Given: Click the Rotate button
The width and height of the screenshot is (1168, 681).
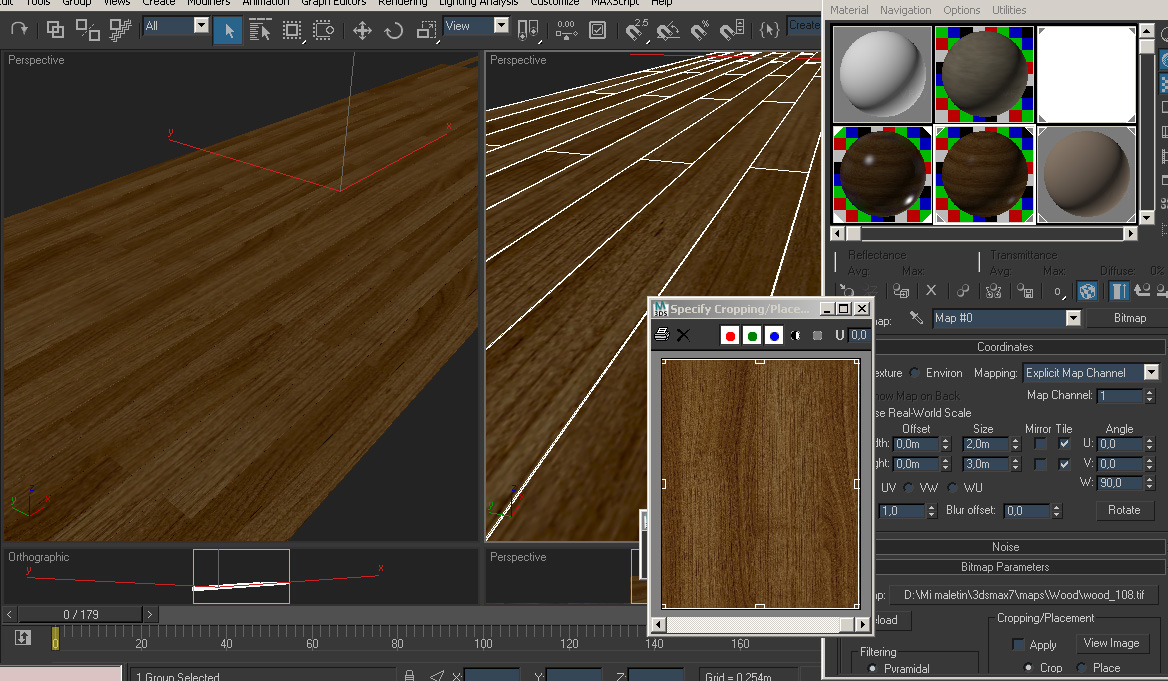Looking at the screenshot, I should point(1123,510).
